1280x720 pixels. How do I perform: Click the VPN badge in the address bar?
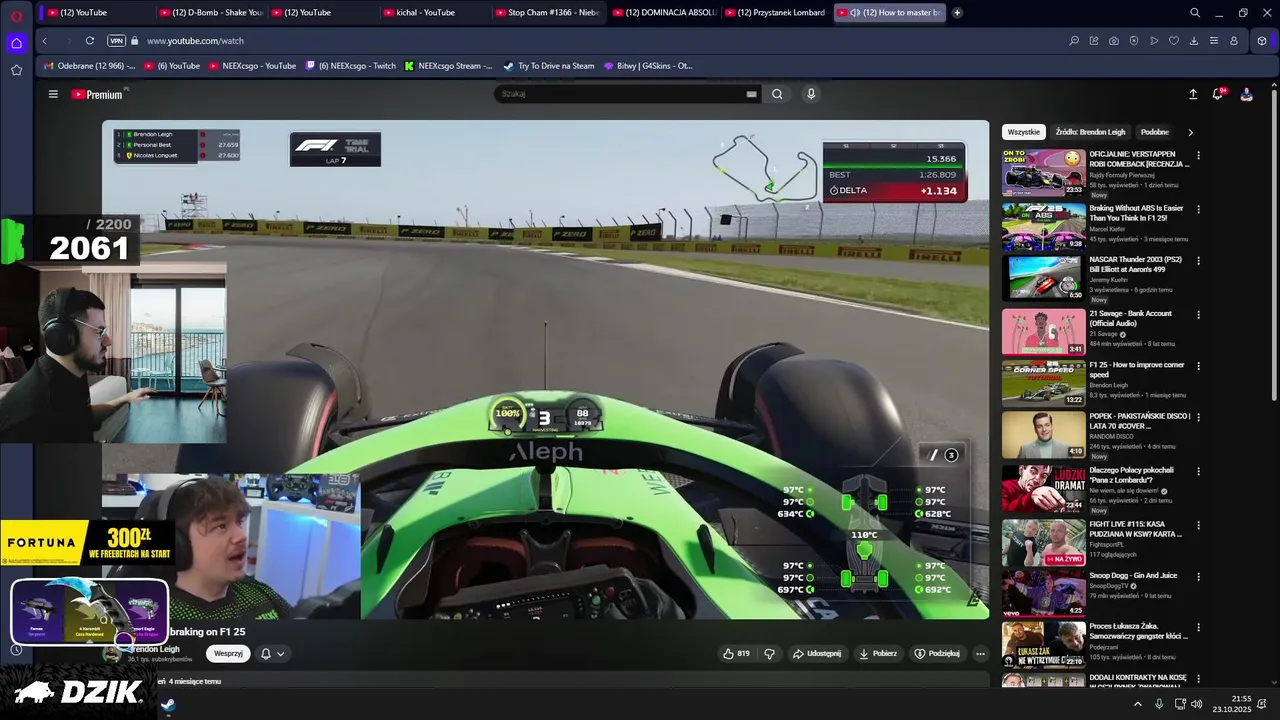tap(116, 41)
